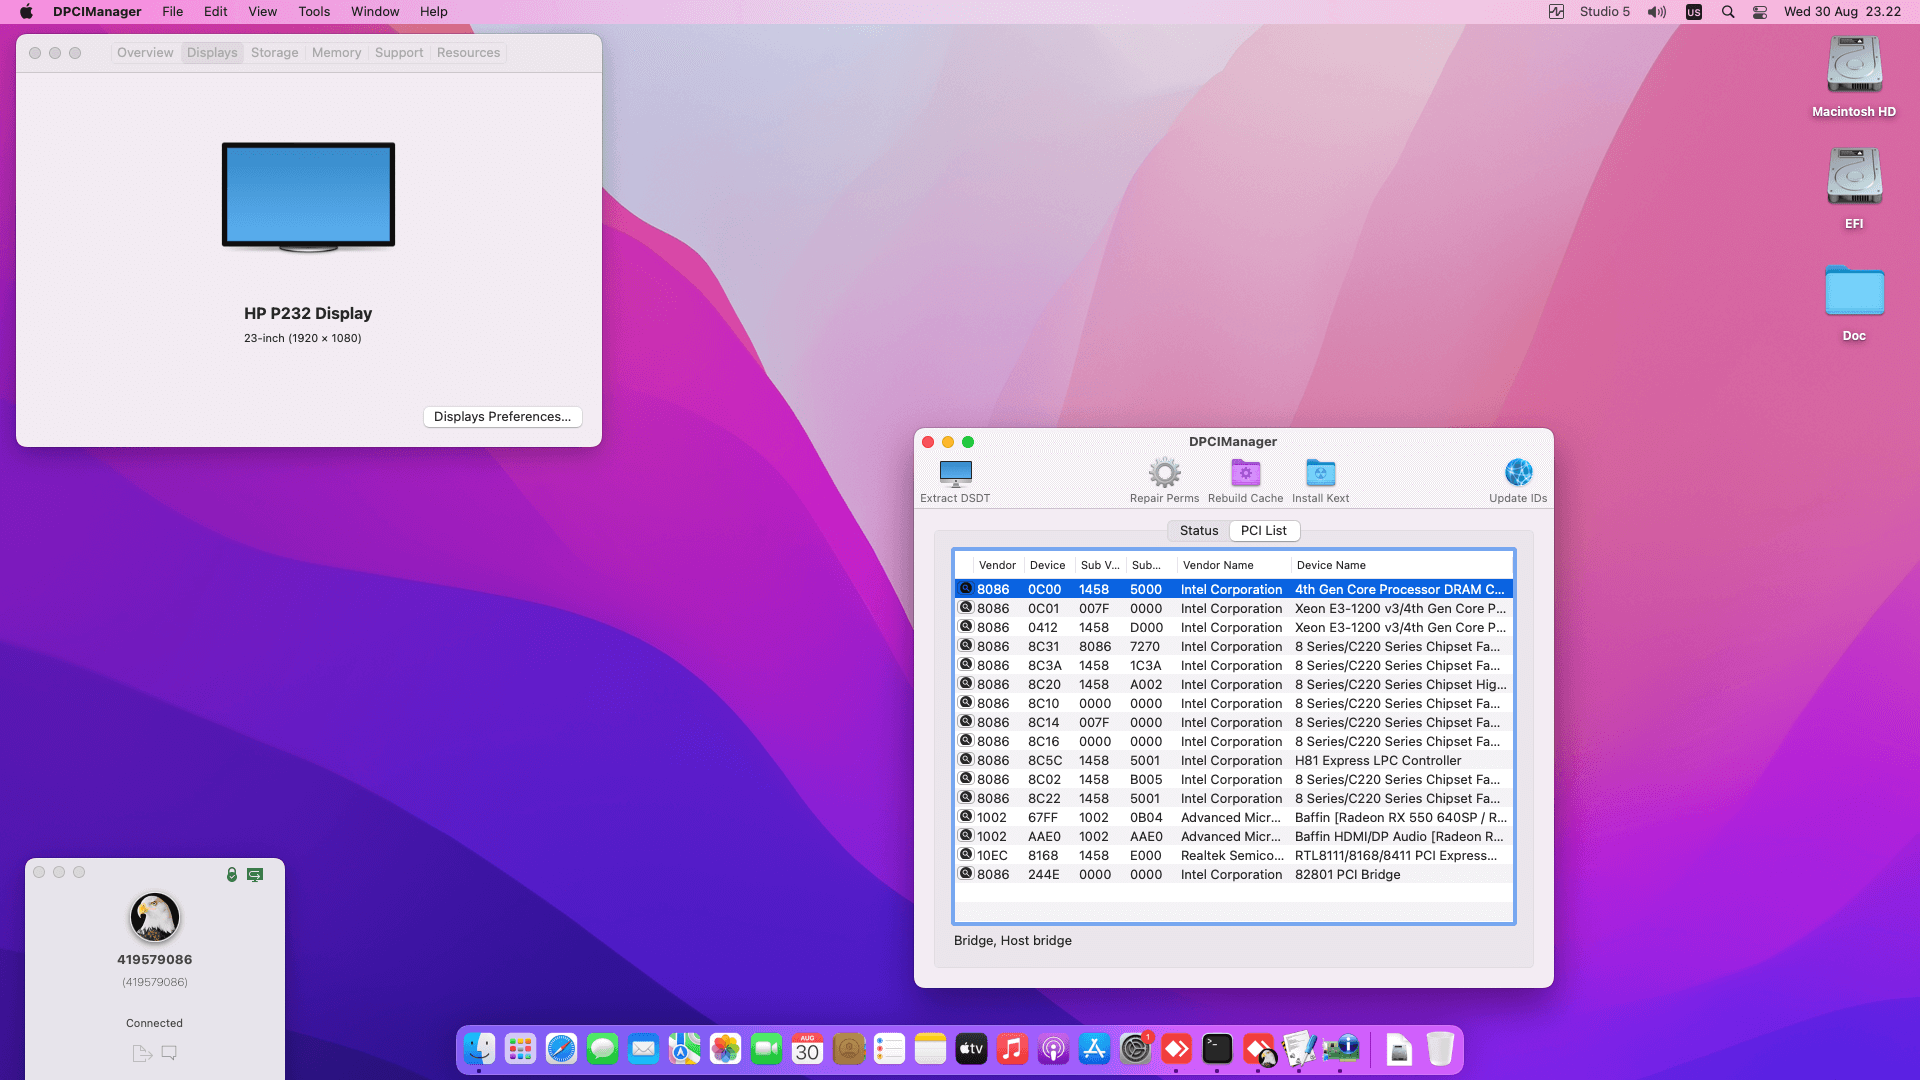Open the Apple menu
Screen dimensions: 1920x1080
(x=26, y=12)
